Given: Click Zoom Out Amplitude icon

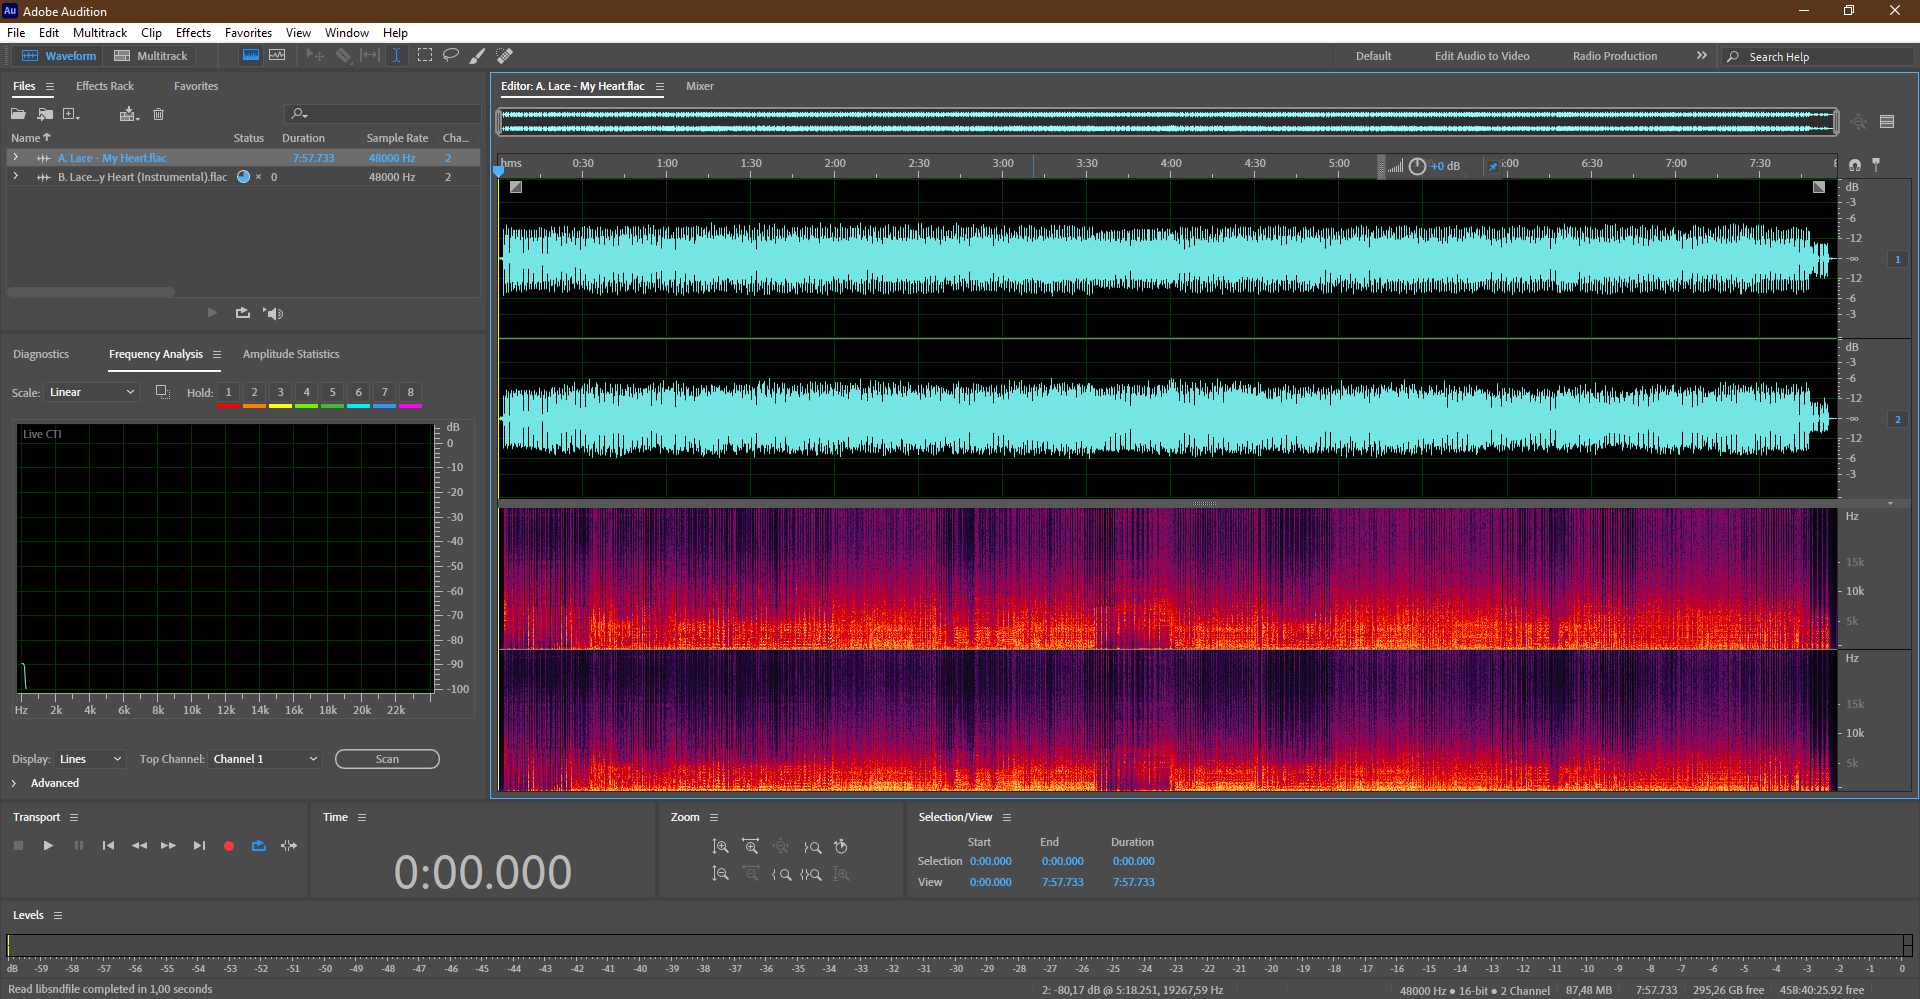Looking at the screenshot, I should [x=720, y=874].
